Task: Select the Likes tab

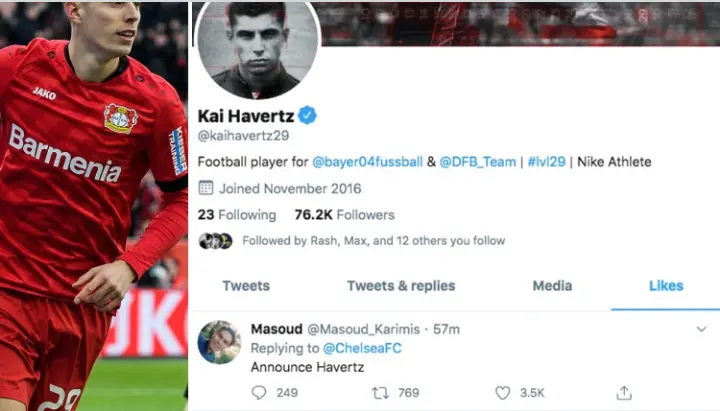Action: [x=666, y=286]
